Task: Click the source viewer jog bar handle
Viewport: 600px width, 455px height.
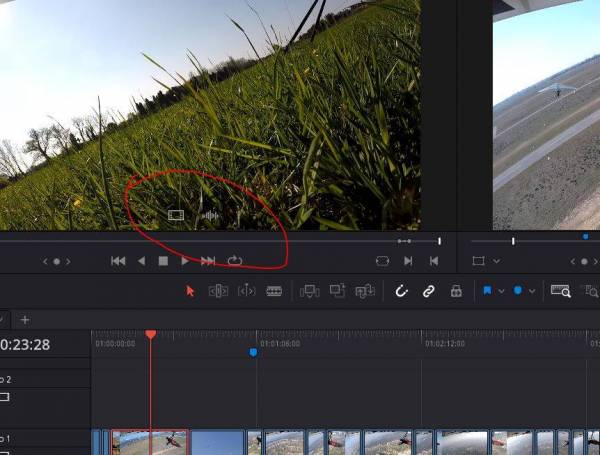Action: (439, 241)
